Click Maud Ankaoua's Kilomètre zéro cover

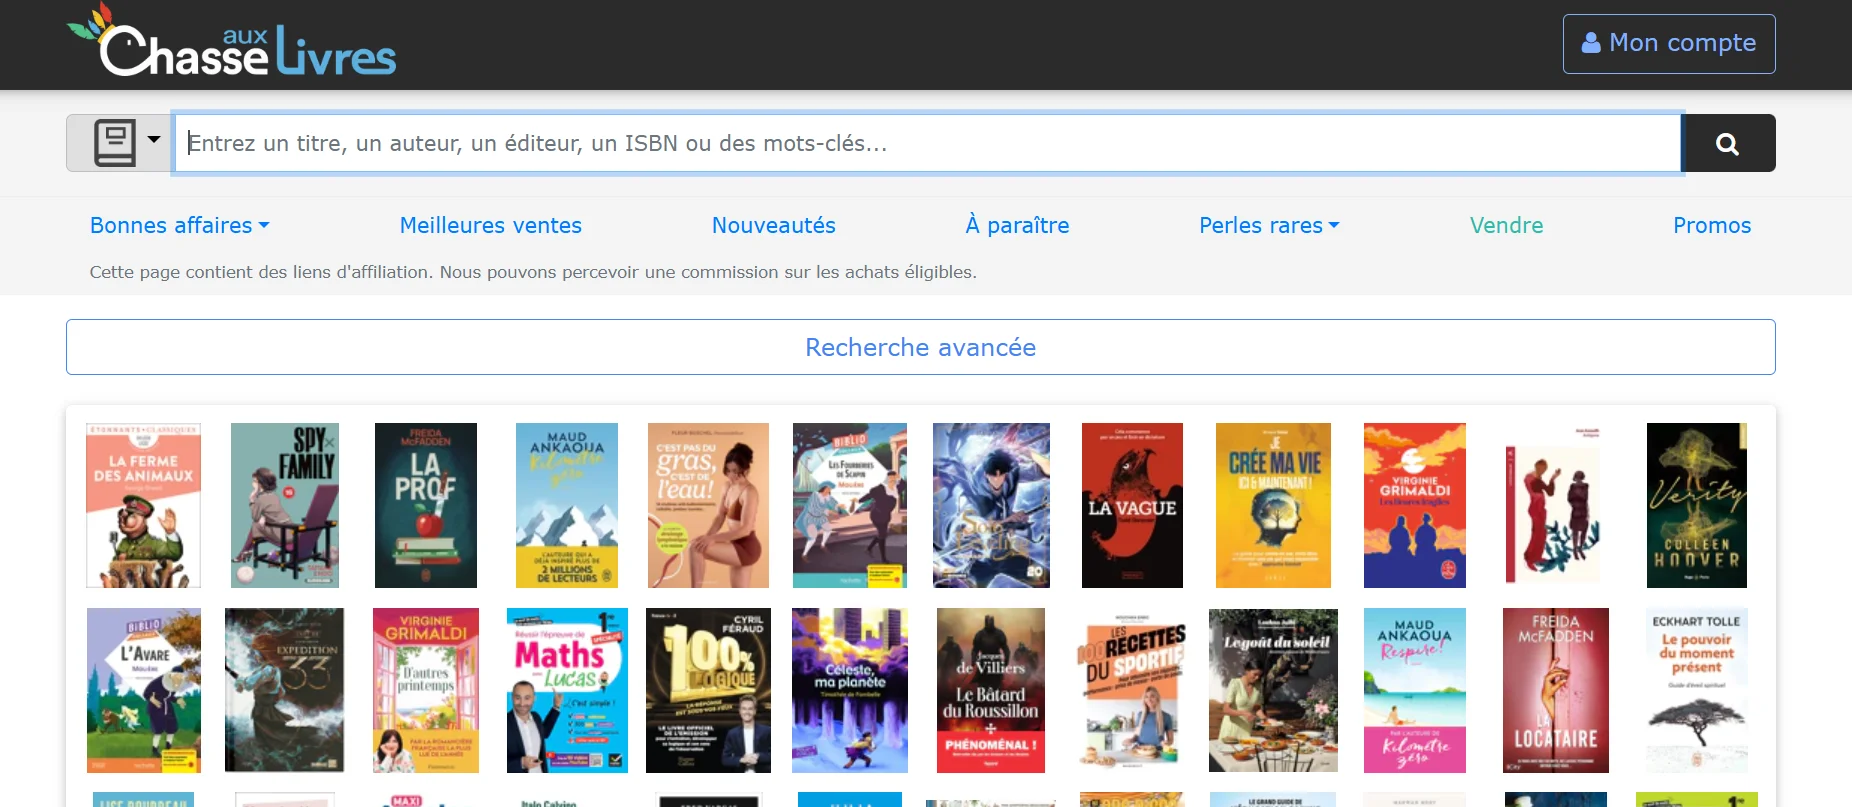click(x=567, y=505)
